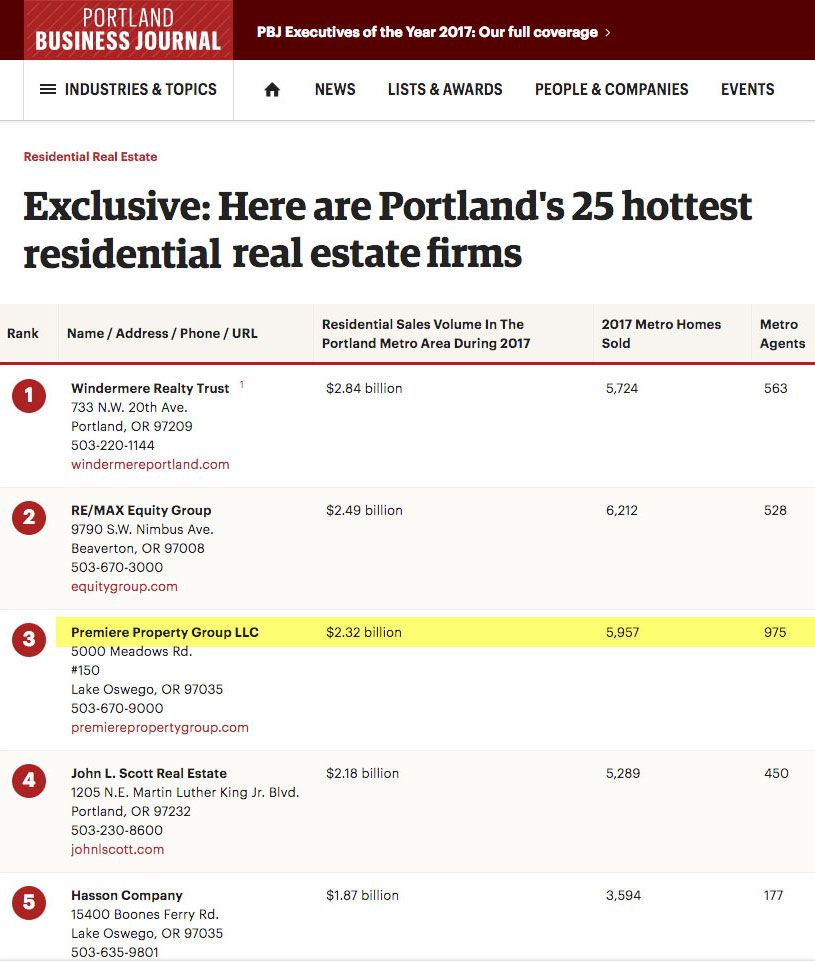This screenshot has height=961, width=815.
Task: Click the Portland Business Journal logo
Action: (128, 29)
